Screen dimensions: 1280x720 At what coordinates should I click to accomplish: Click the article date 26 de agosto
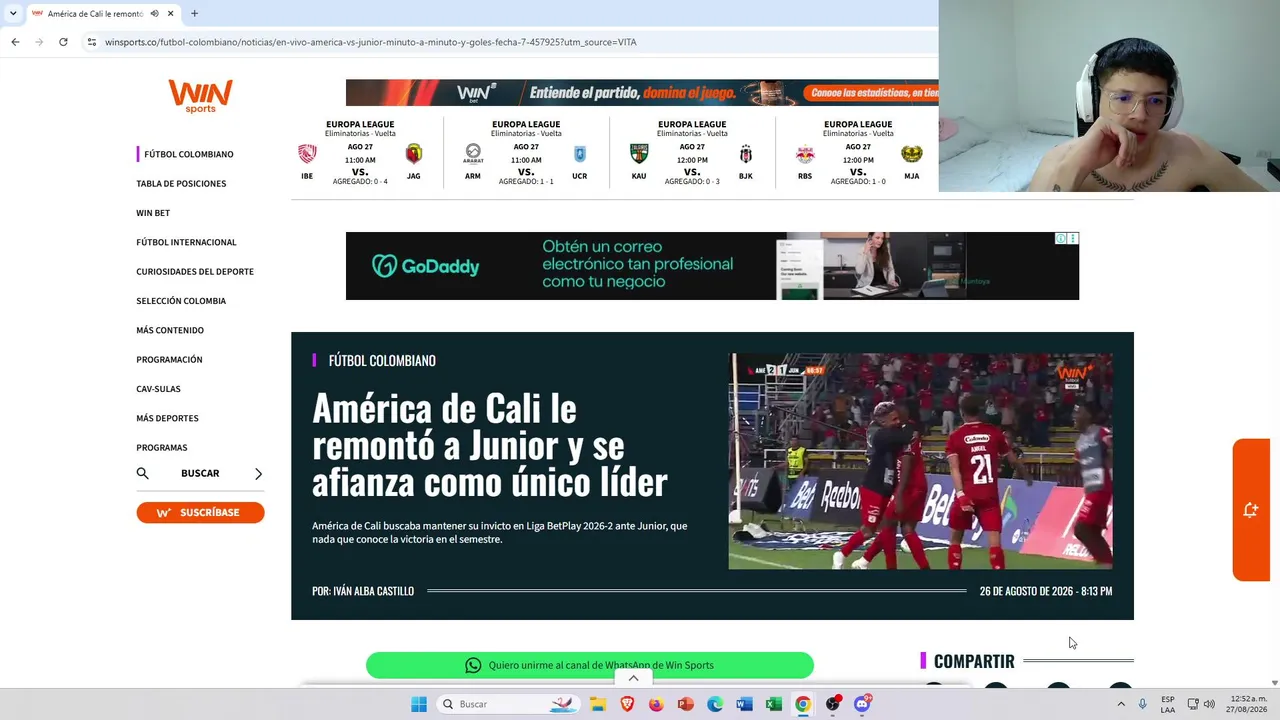[1046, 592]
